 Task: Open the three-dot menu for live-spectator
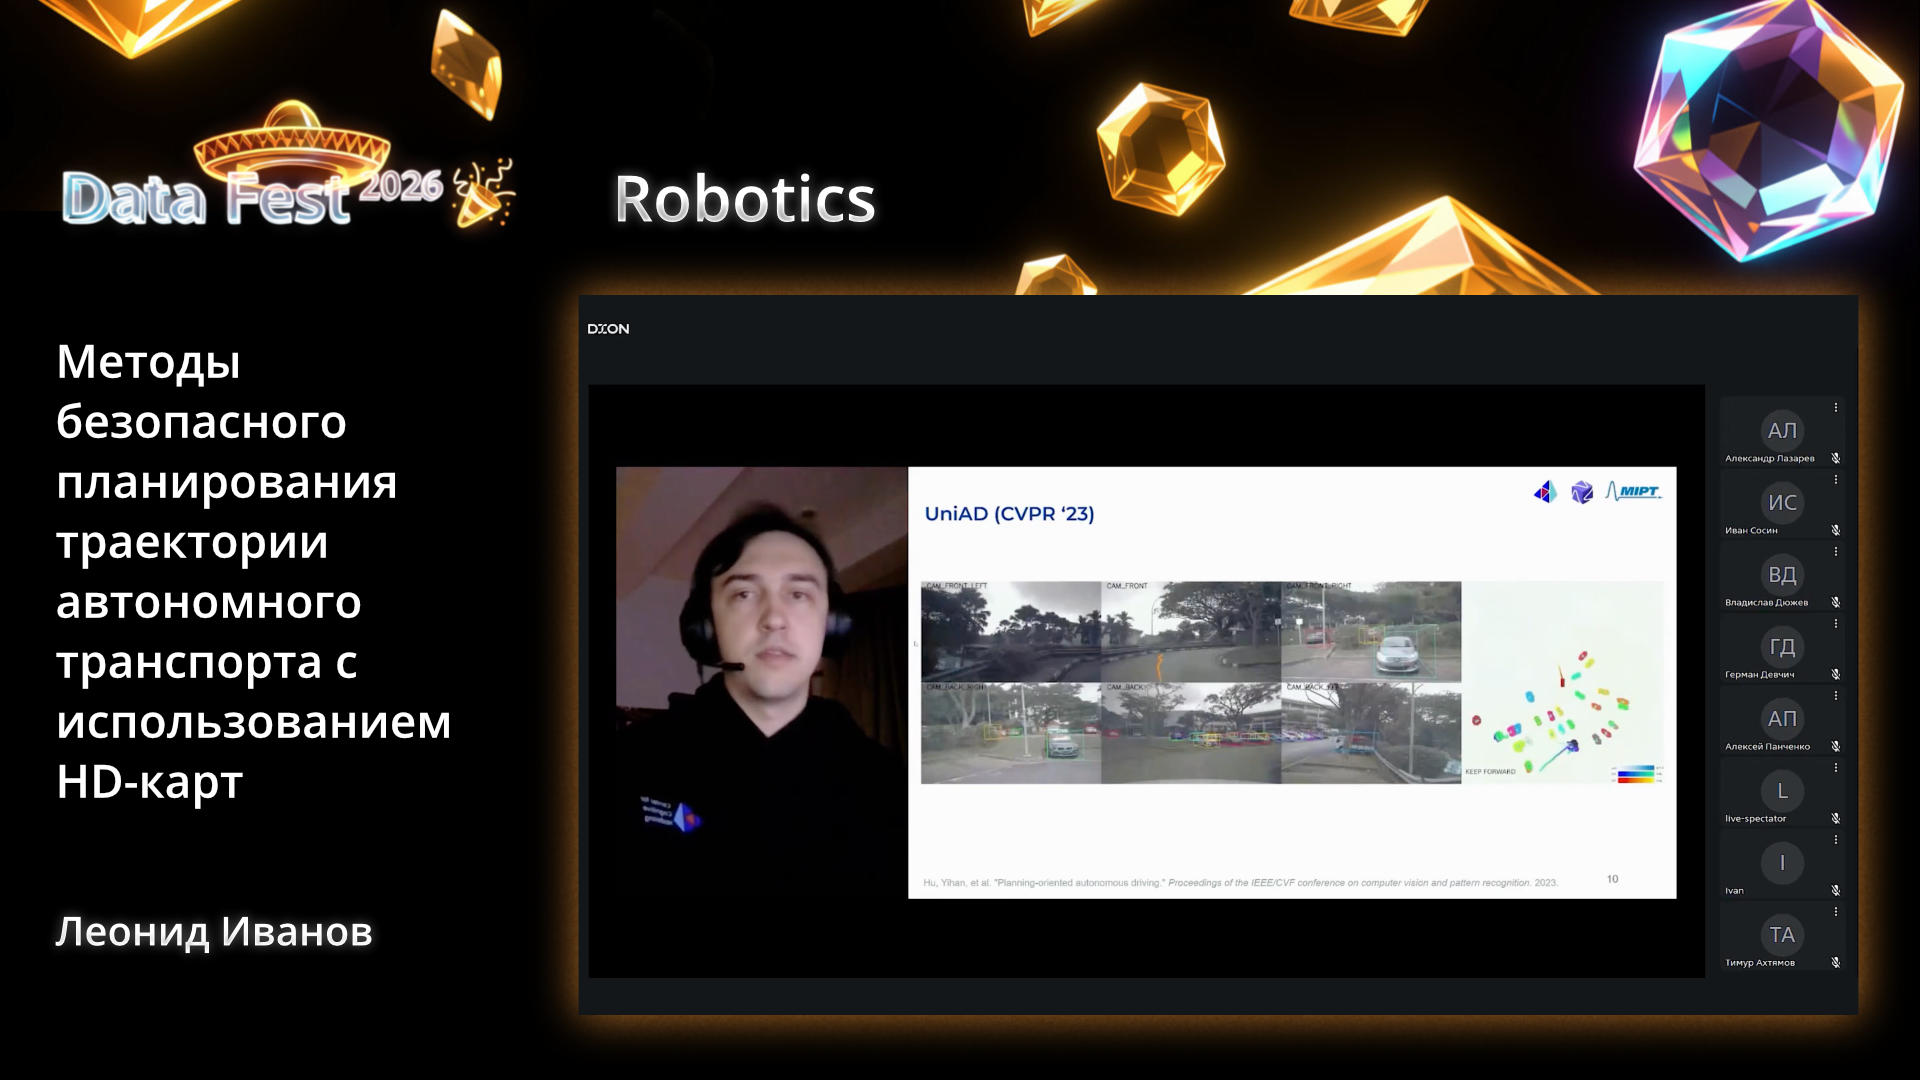click(1836, 767)
